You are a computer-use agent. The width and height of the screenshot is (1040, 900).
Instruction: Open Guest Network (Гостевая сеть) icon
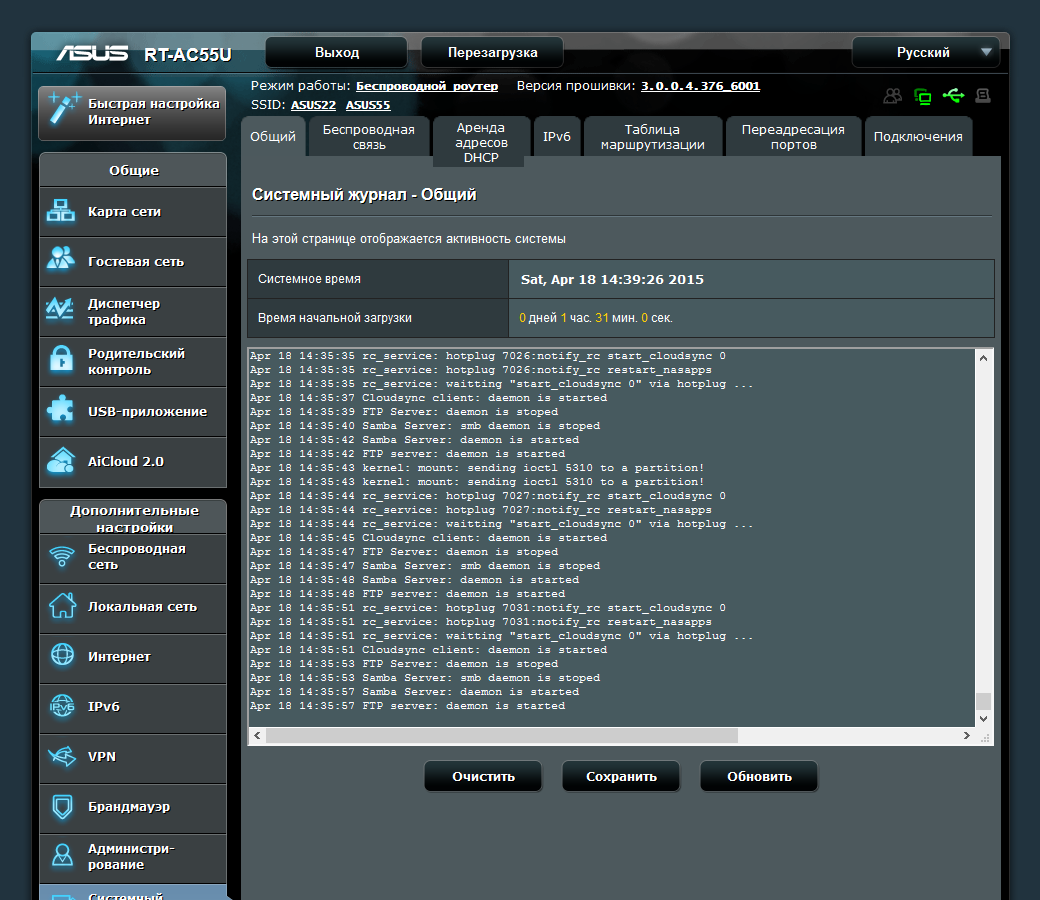pos(61,260)
